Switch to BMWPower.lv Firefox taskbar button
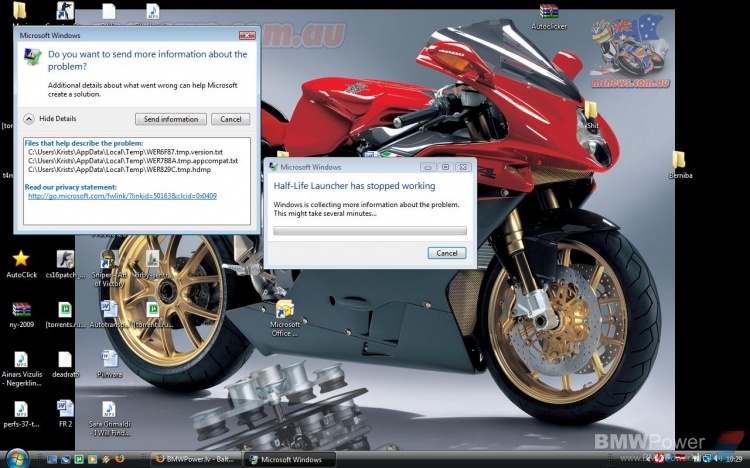Image resolution: width=750 pixels, height=468 pixels. 196,459
